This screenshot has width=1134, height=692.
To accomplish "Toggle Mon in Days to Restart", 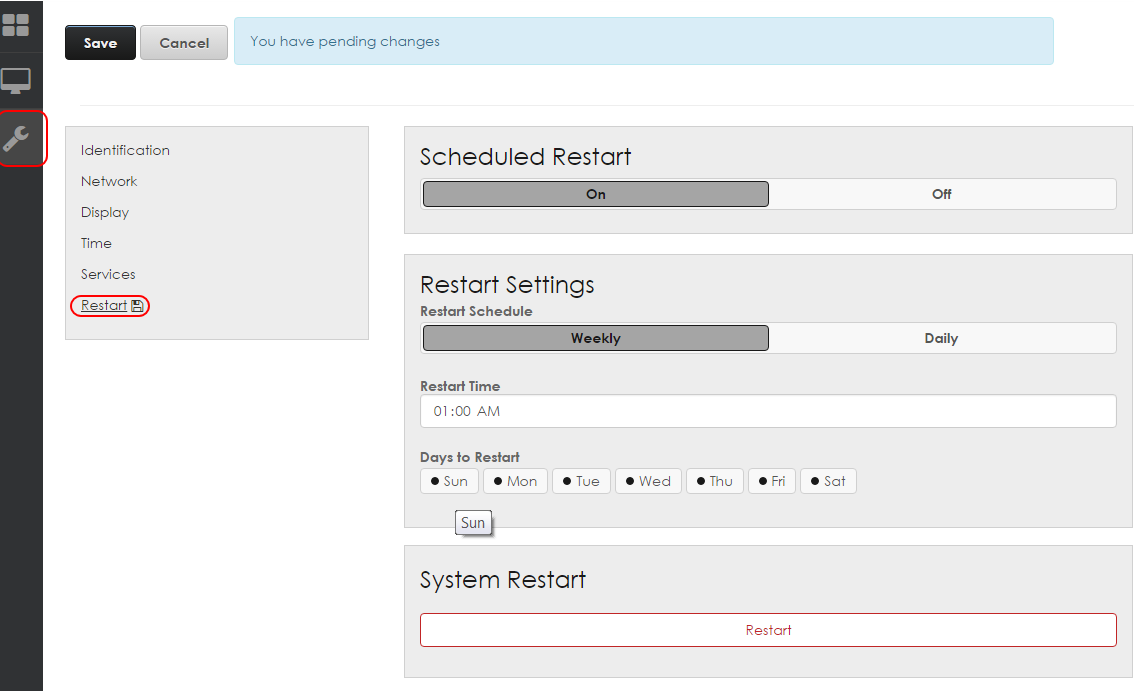I will click(515, 481).
